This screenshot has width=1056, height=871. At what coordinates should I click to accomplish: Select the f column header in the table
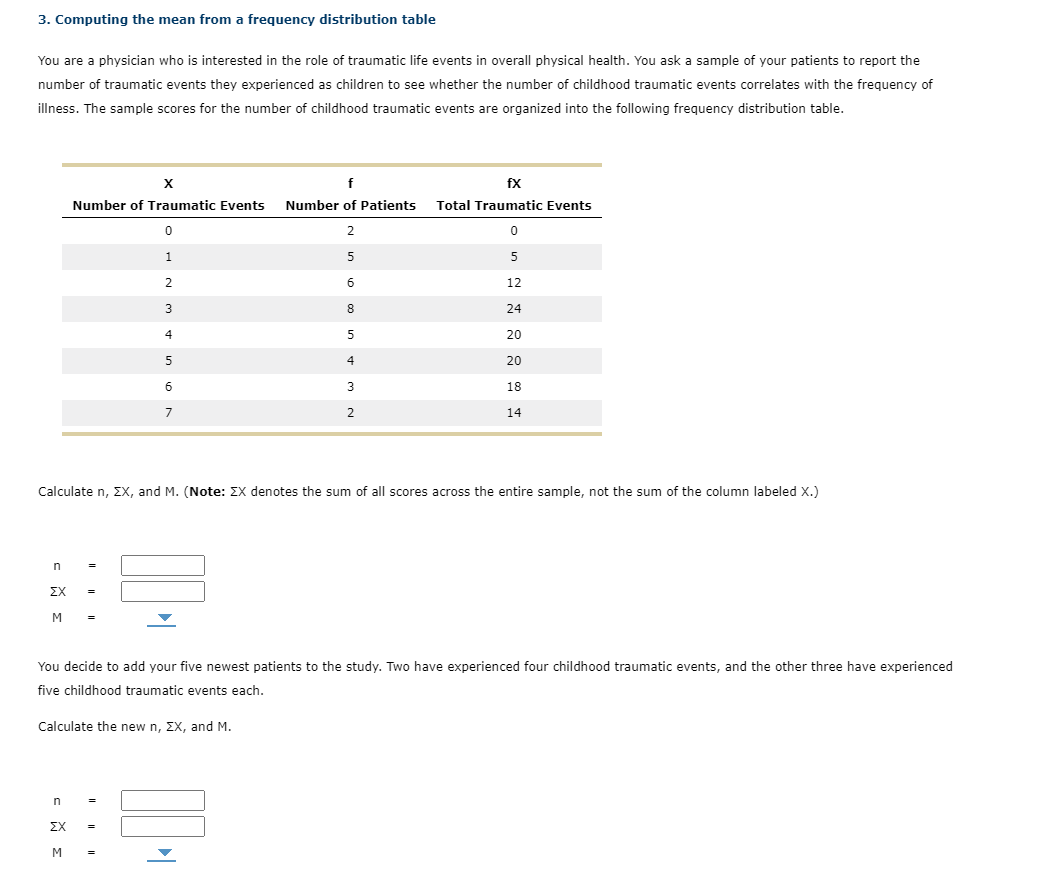[350, 183]
